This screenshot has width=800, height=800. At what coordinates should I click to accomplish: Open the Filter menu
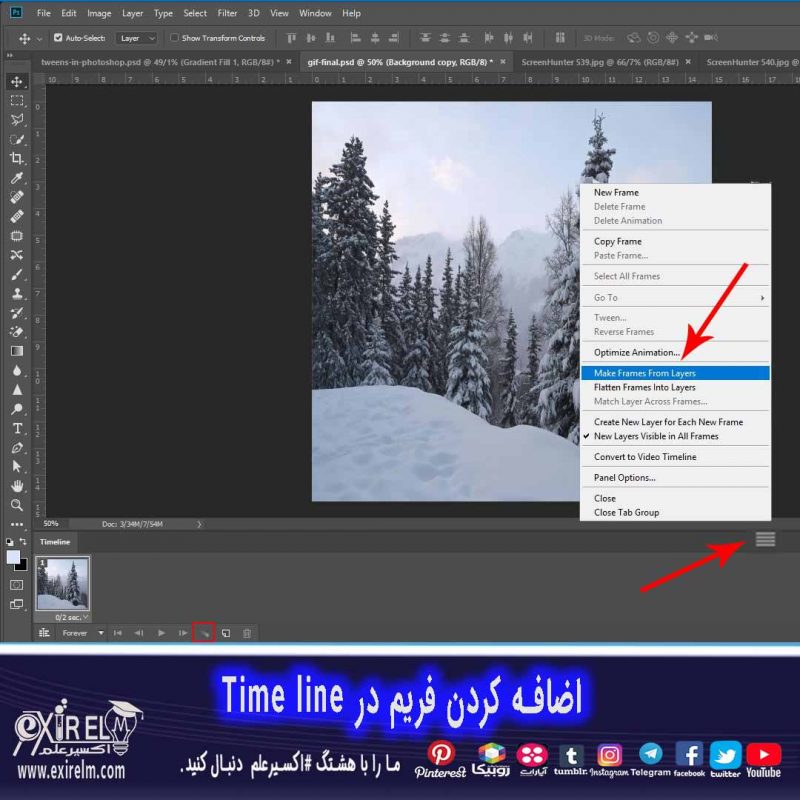(227, 13)
